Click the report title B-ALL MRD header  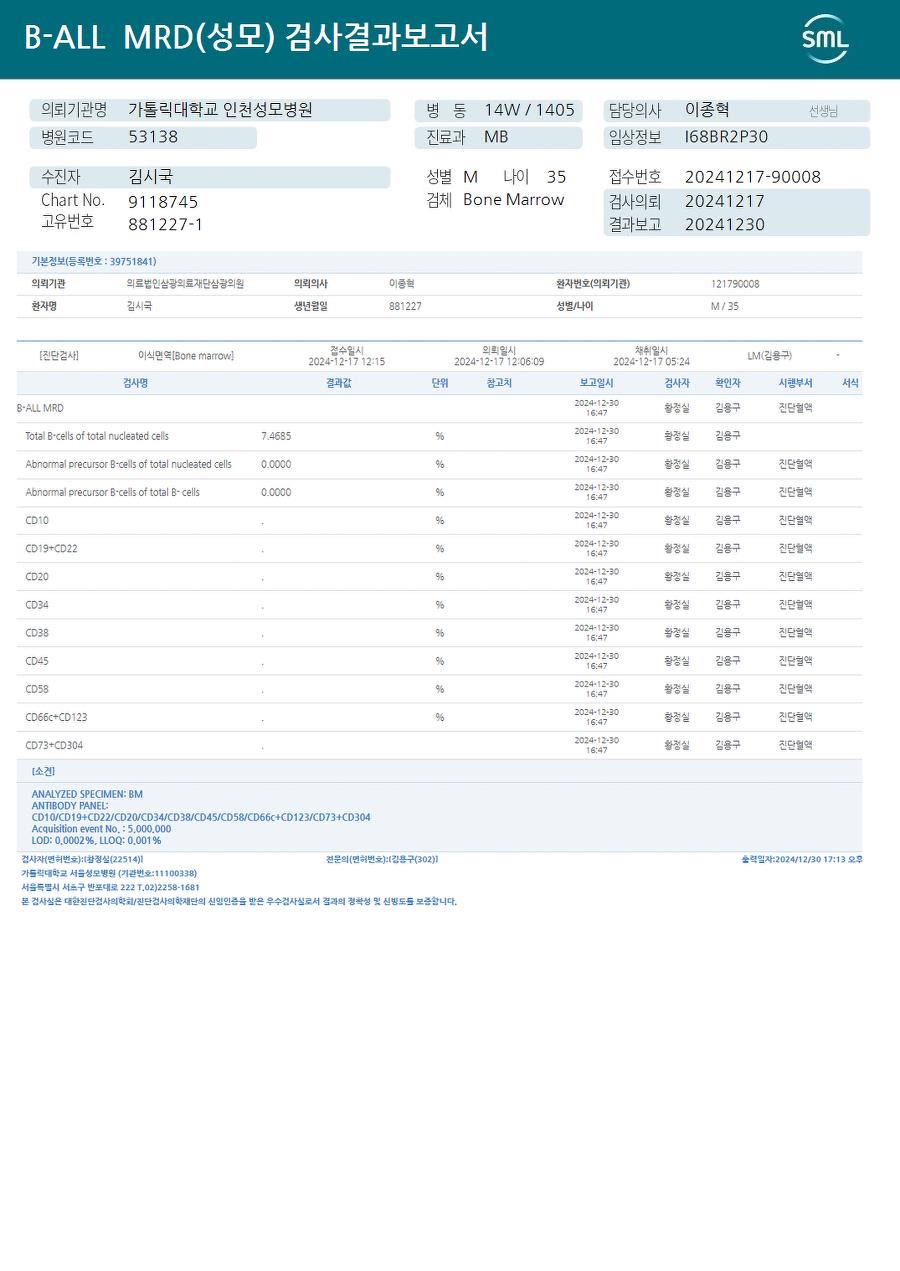(256, 38)
